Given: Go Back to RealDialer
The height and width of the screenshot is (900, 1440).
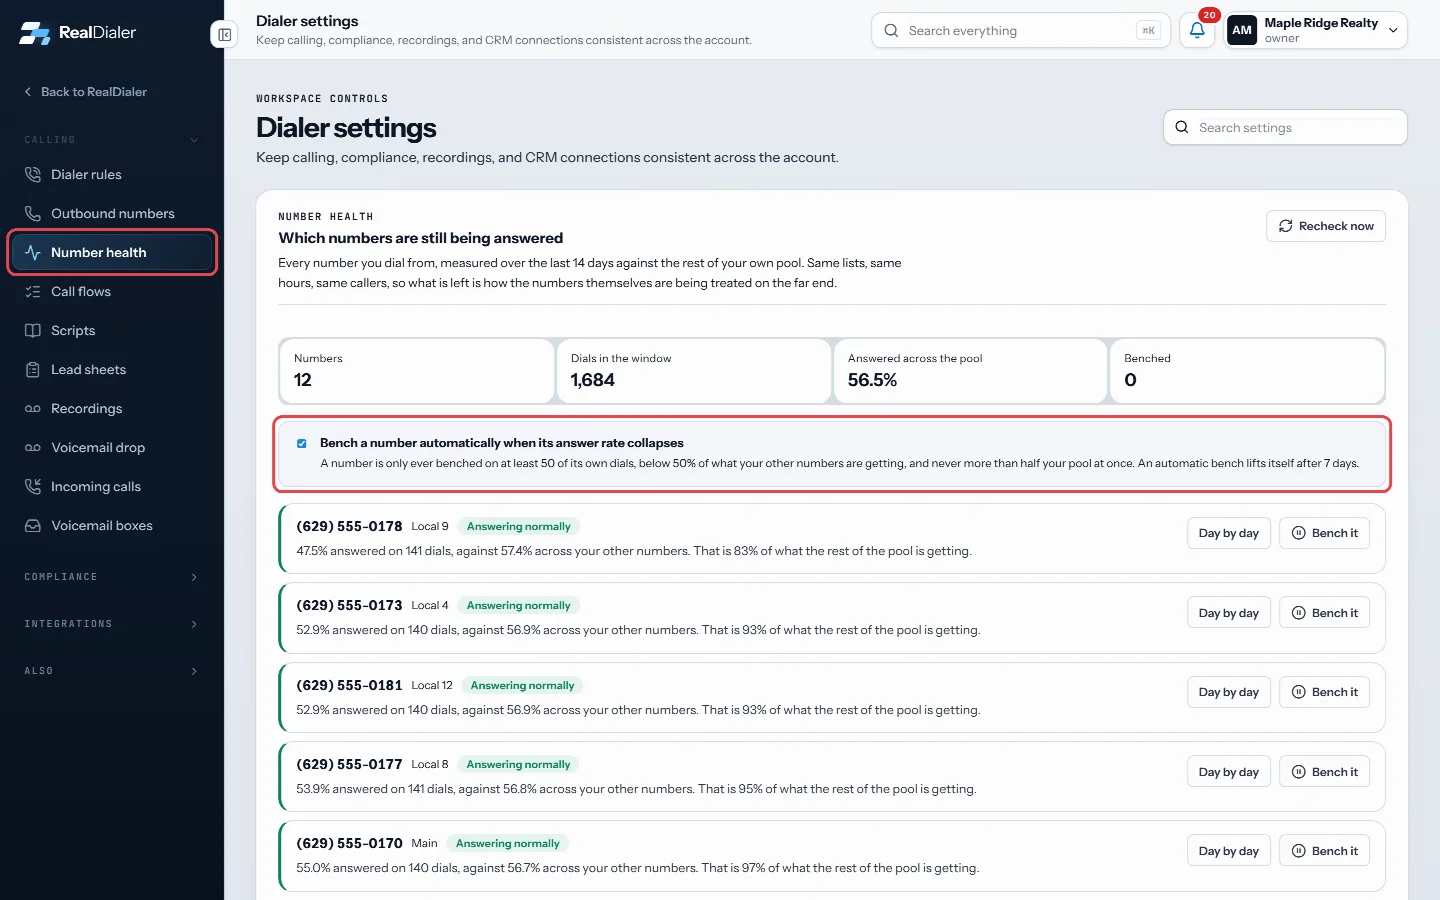Looking at the screenshot, I should [85, 91].
